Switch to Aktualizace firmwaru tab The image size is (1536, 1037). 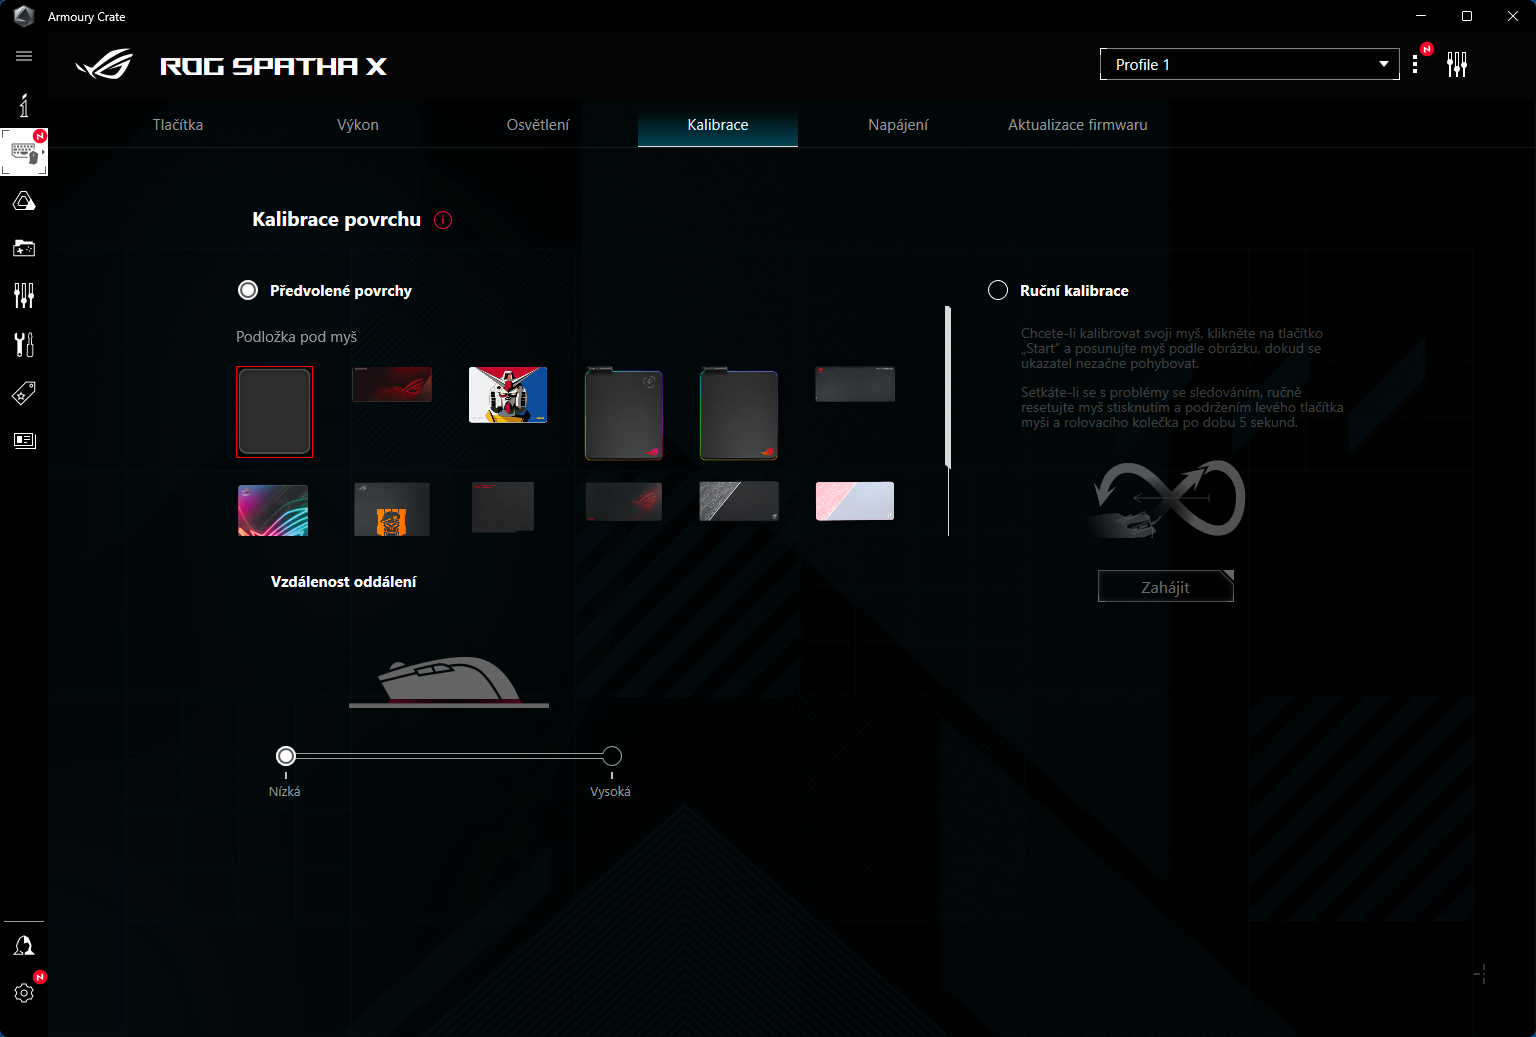[1078, 125]
